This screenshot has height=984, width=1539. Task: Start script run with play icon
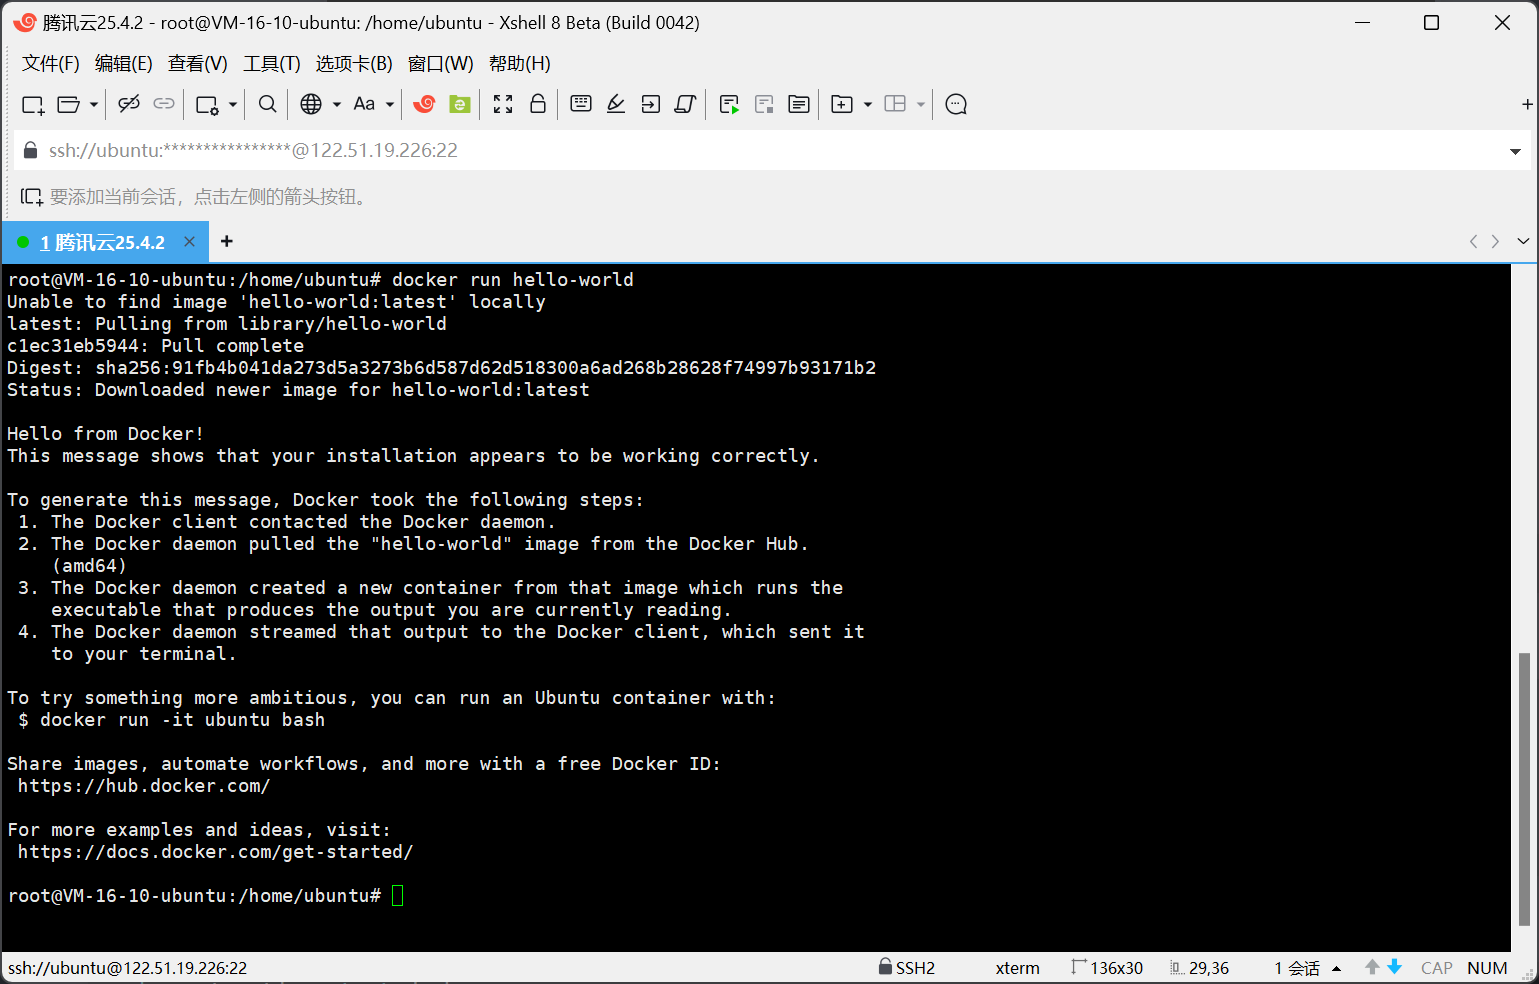[729, 104]
